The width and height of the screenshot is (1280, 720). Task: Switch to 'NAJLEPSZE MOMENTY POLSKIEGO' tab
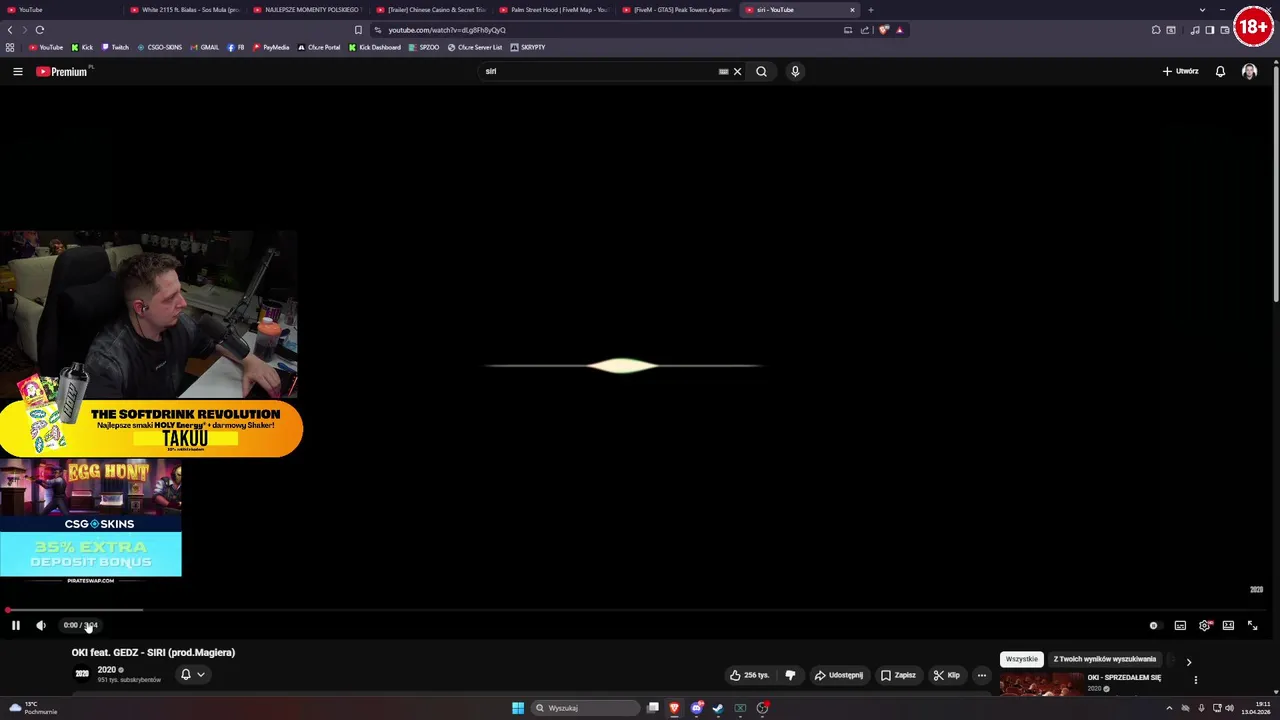pos(307,10)
